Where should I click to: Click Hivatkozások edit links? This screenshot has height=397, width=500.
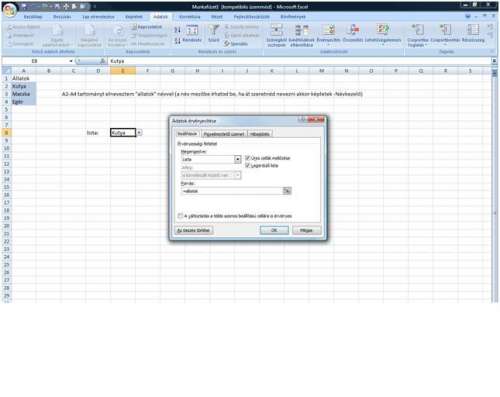pyautogui.click(x=147, y=44)
